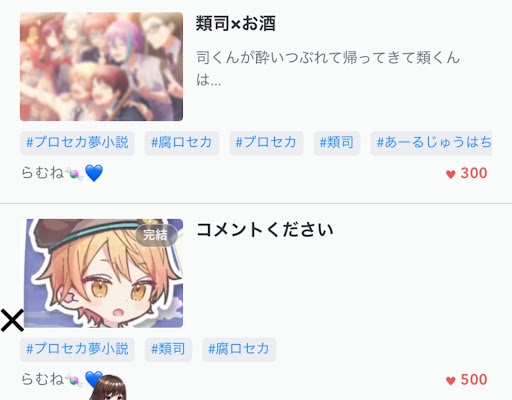Select the first #プロセカ夢小説 tag

coord(77,143)
